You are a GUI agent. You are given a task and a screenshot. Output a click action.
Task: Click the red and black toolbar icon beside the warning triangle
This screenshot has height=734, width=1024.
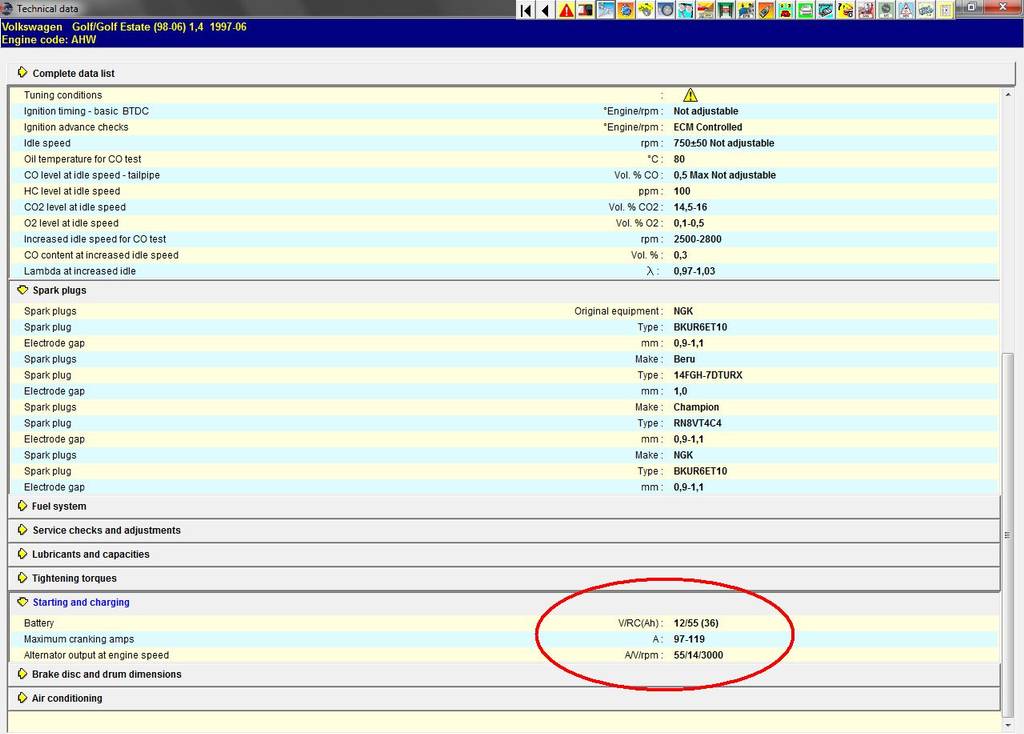[x=585, y=10]
